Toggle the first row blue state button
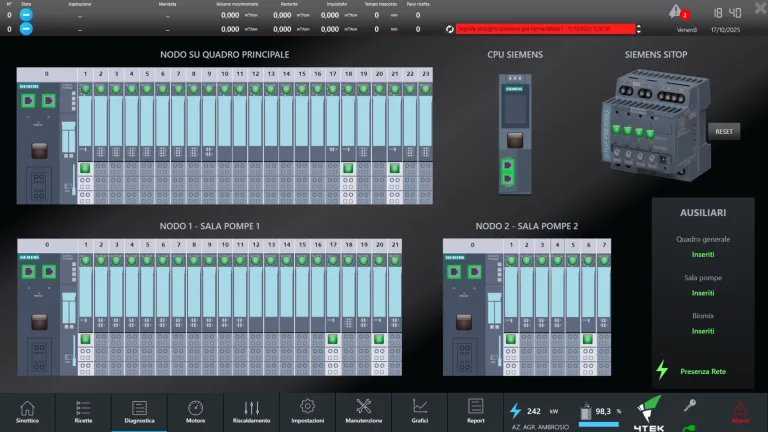The width and height of the screenshot is (768, 432). click(27, 15)
